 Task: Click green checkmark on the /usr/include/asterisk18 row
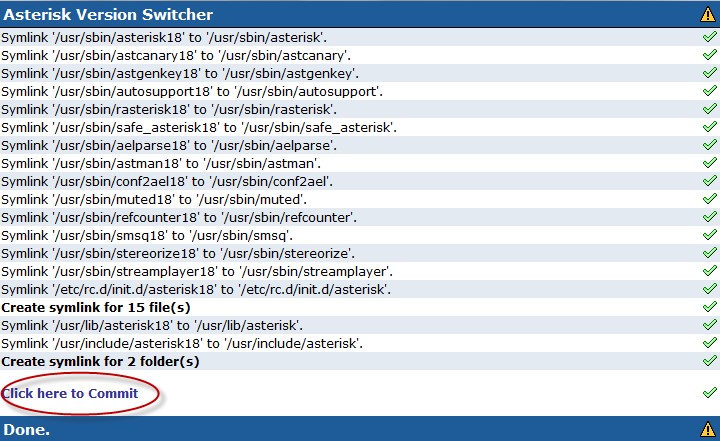(710, 343)
